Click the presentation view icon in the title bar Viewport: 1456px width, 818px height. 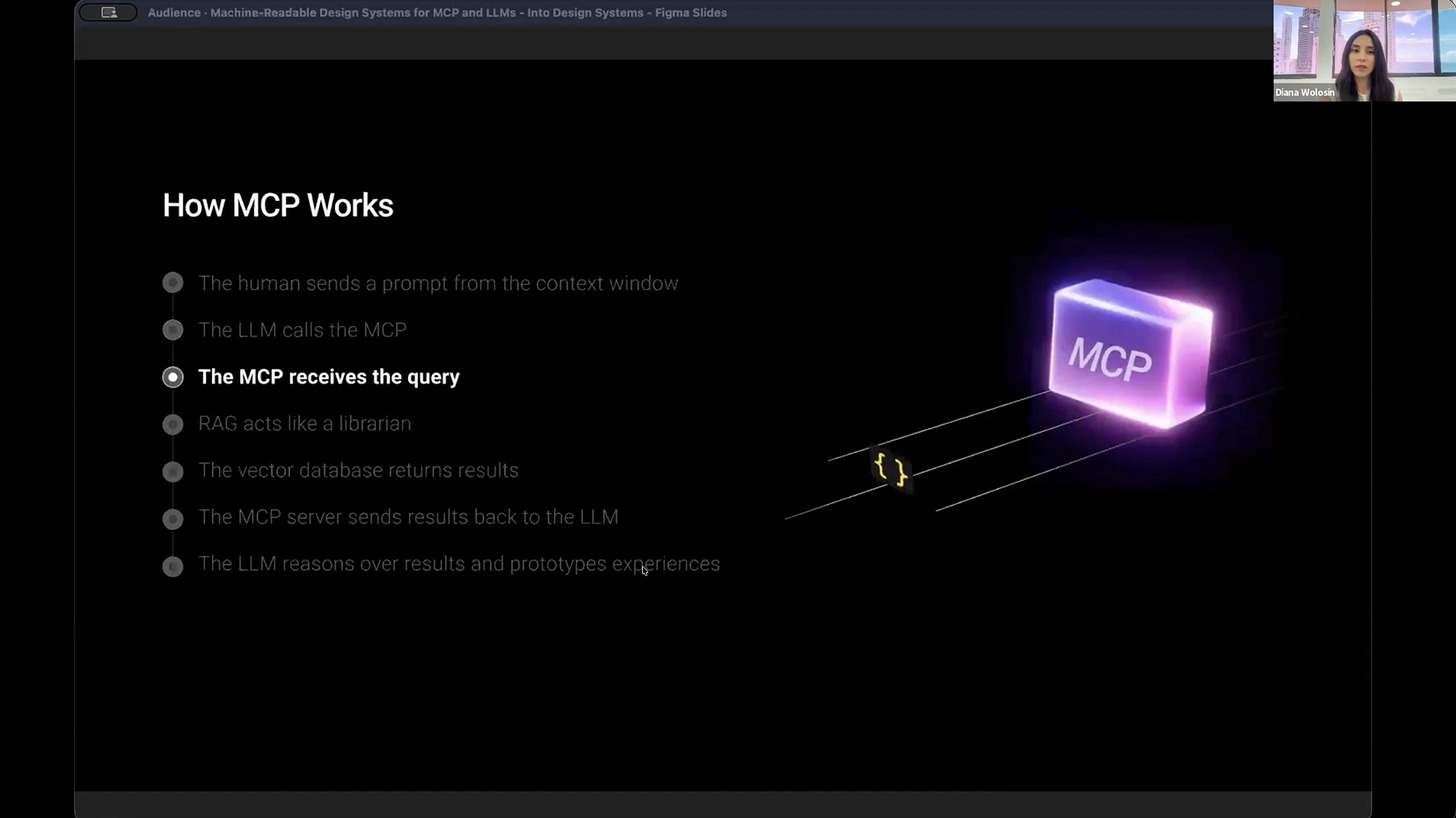click(108, 13)
